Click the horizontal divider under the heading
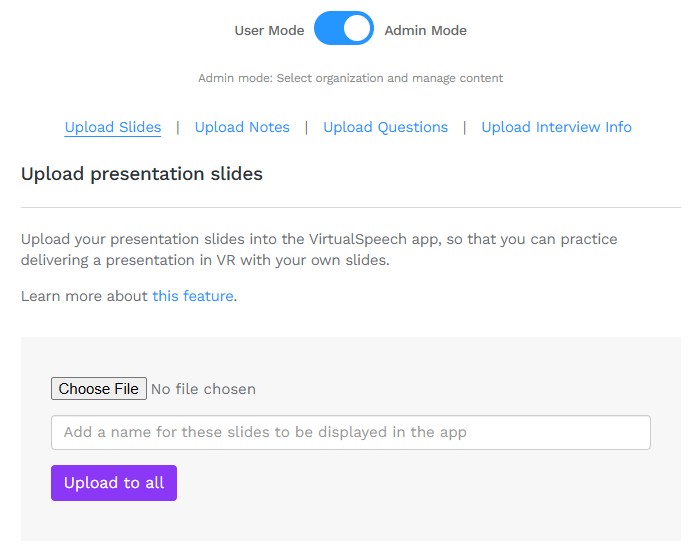696x557 pixels. [x=351, y=207]
